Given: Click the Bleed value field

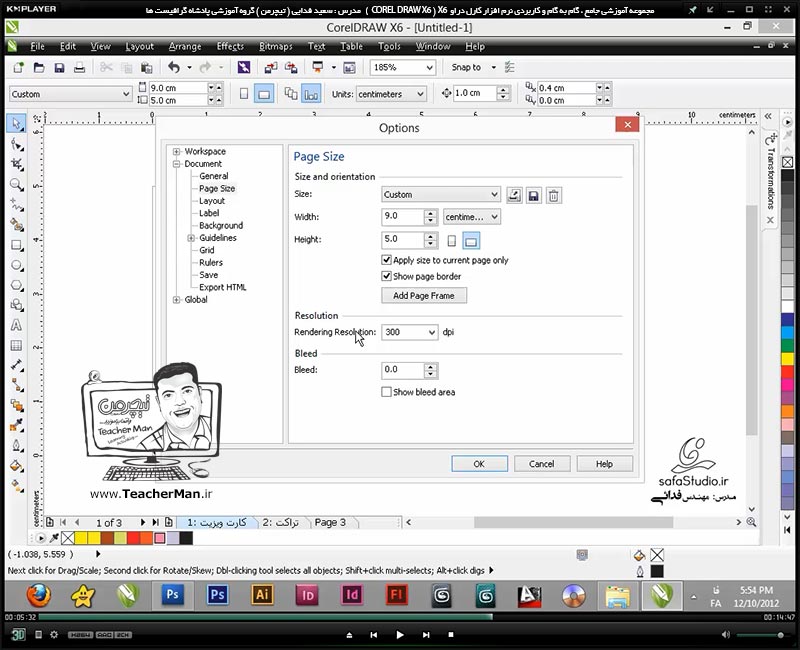Looking at the screenshot, I should [403, 370].
